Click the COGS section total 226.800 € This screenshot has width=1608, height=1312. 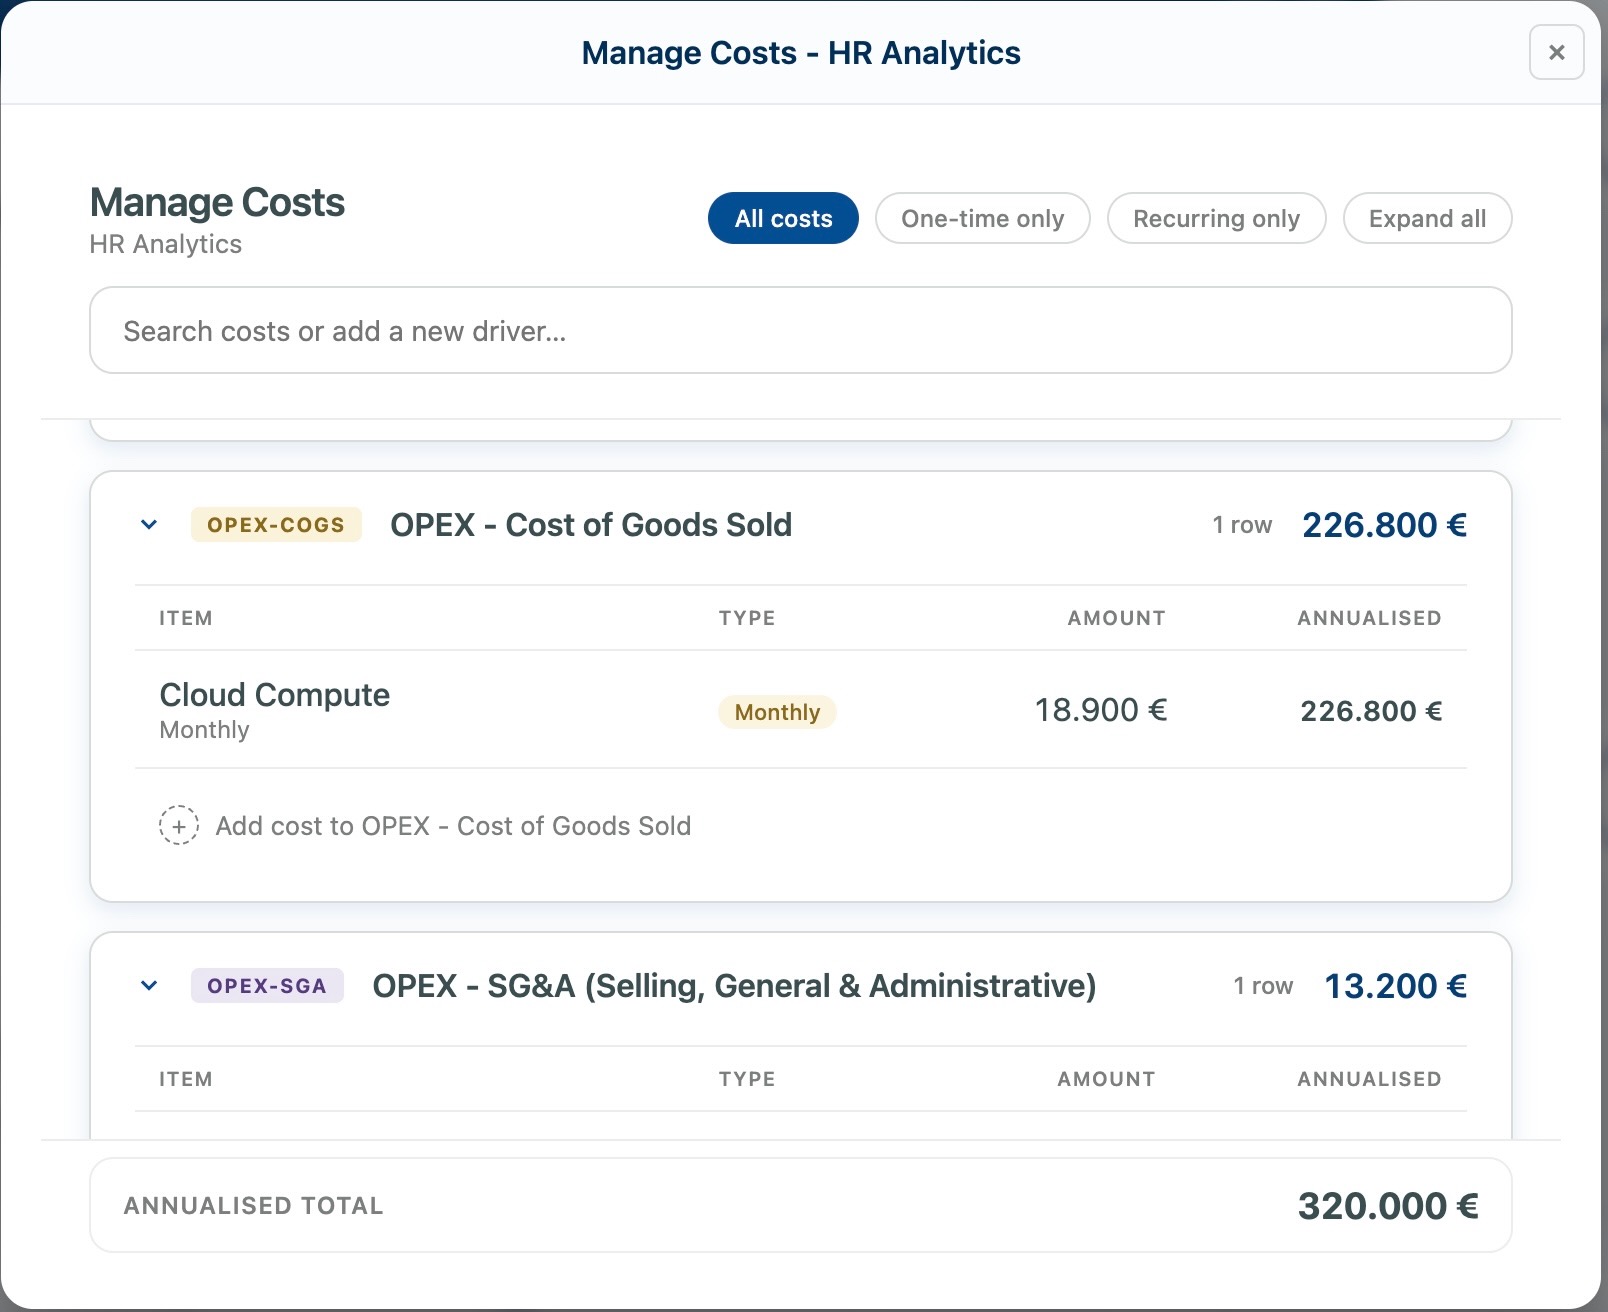click(1384, 525)
